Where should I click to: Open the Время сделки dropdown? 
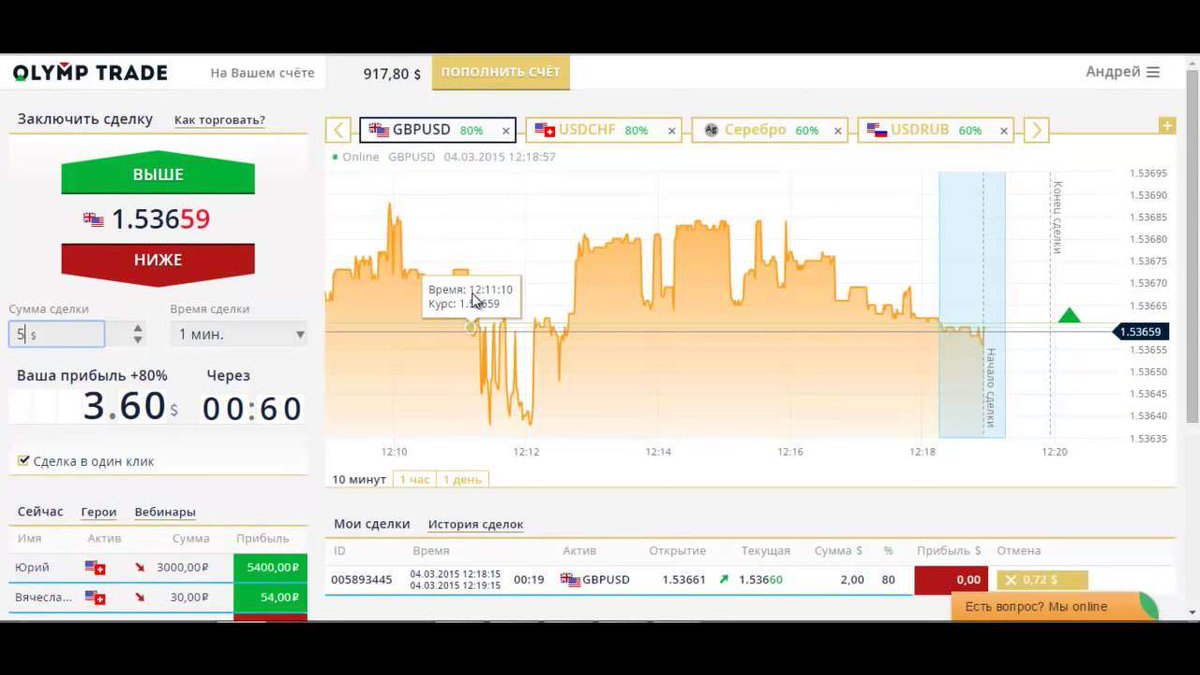238,334
